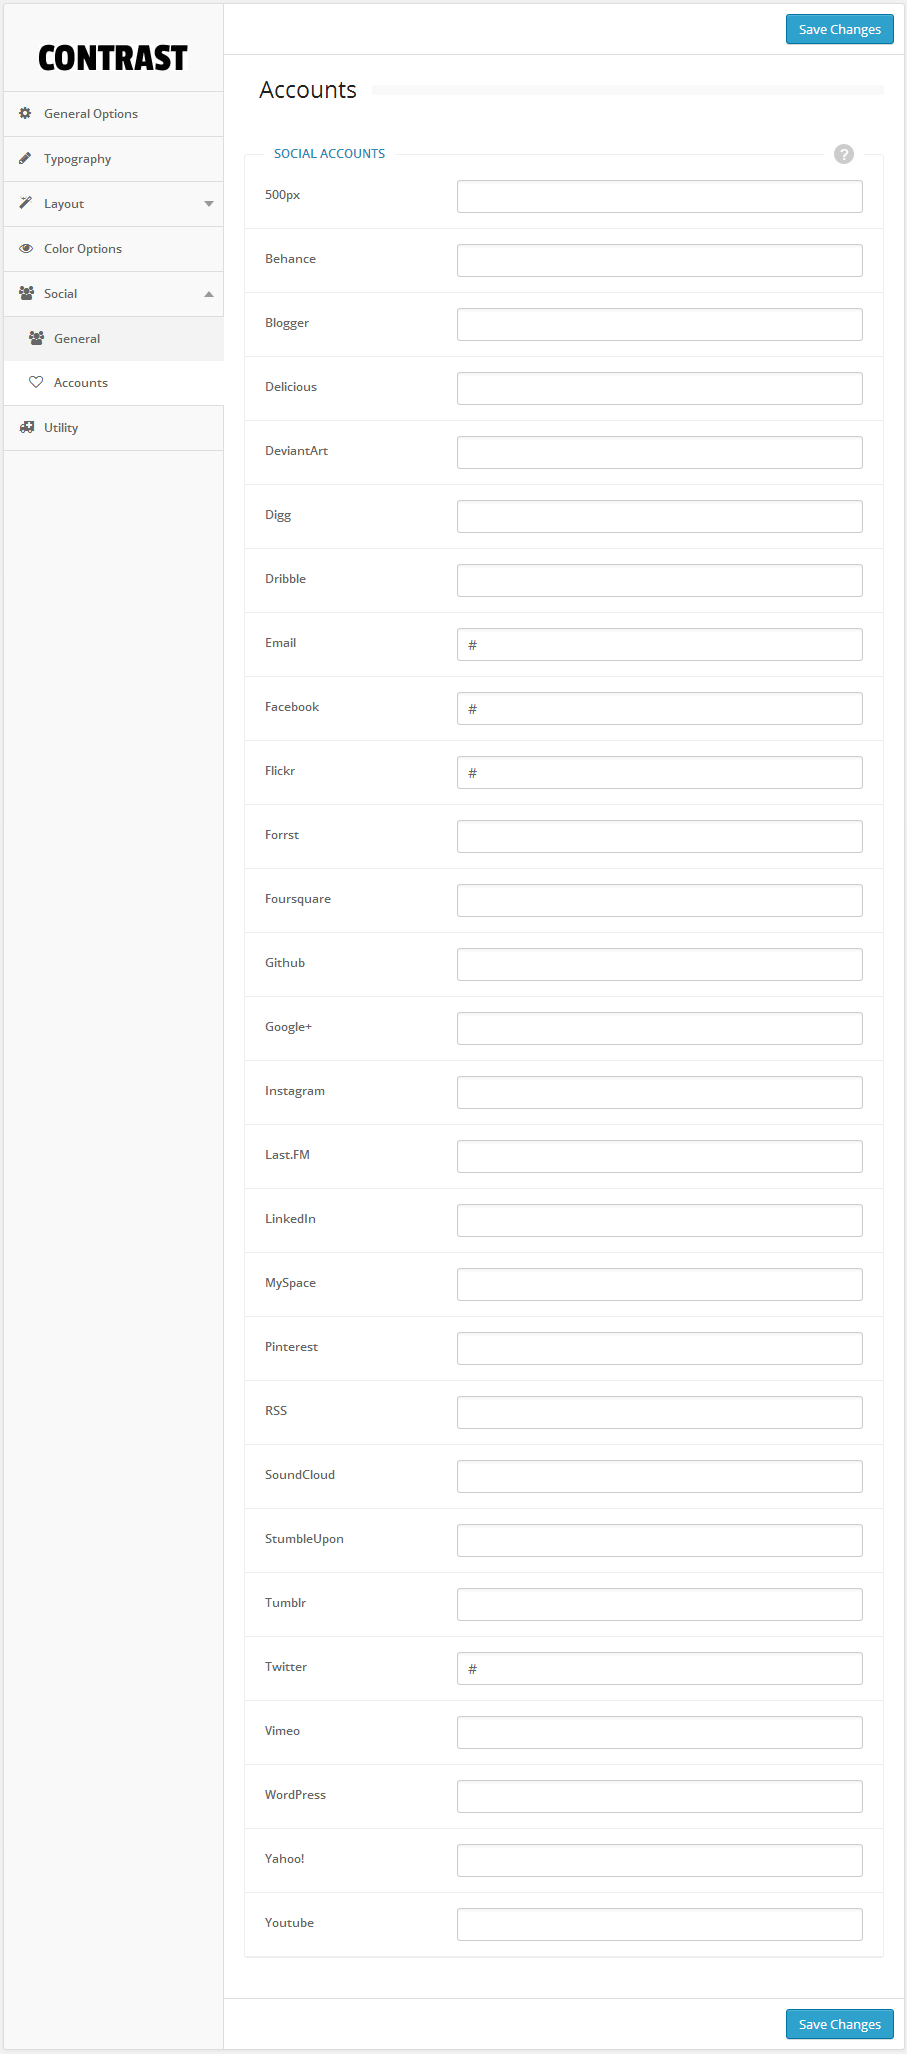This screenshot has width=907, height=2054.
Task: Click the ambulance icon beside Utility
Action: 26,428
